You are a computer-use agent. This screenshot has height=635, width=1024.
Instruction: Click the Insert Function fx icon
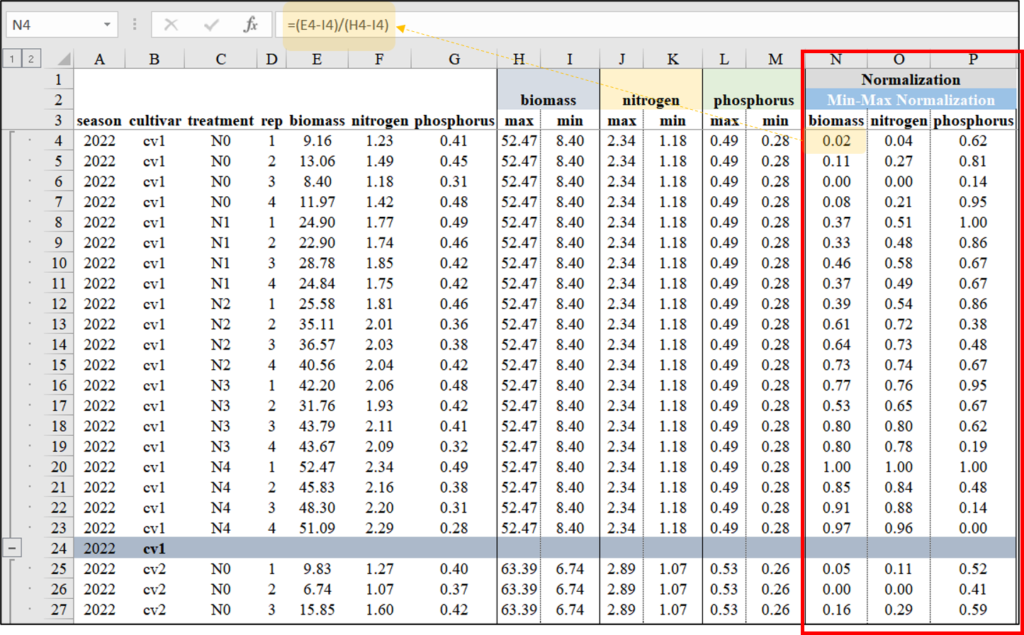pos(252,25)
